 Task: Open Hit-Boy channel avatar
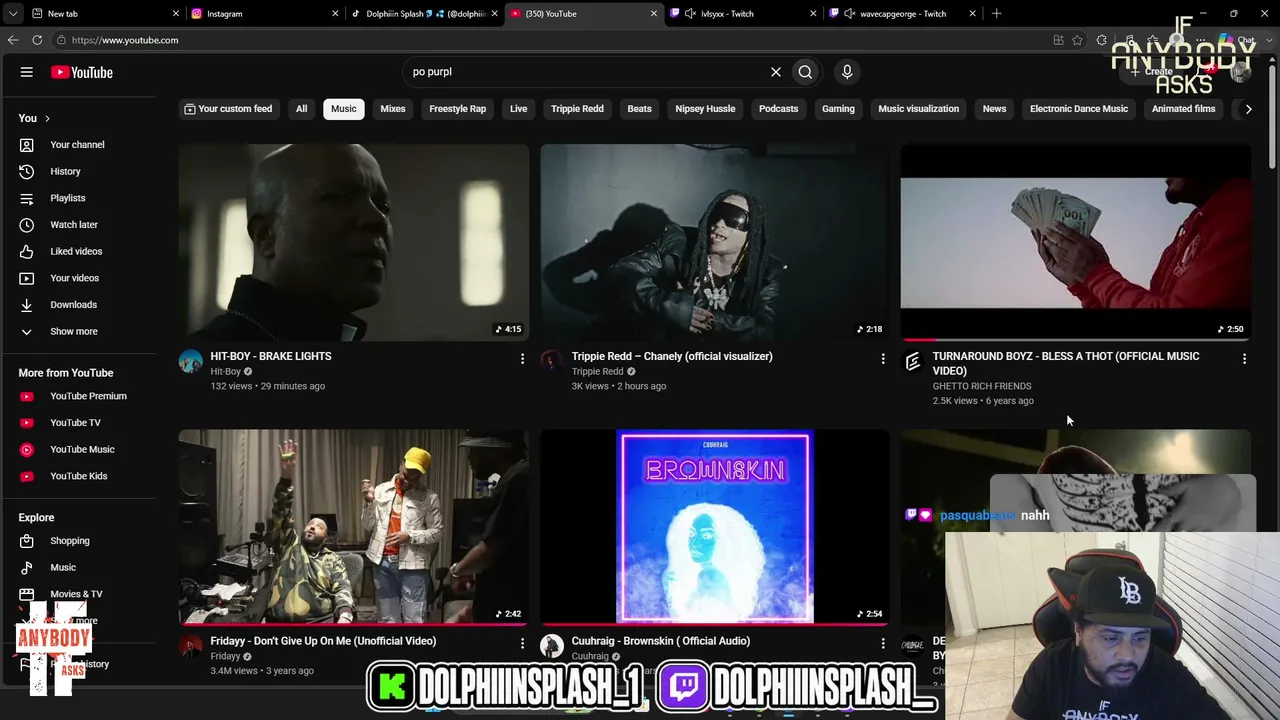pos(190,361)
